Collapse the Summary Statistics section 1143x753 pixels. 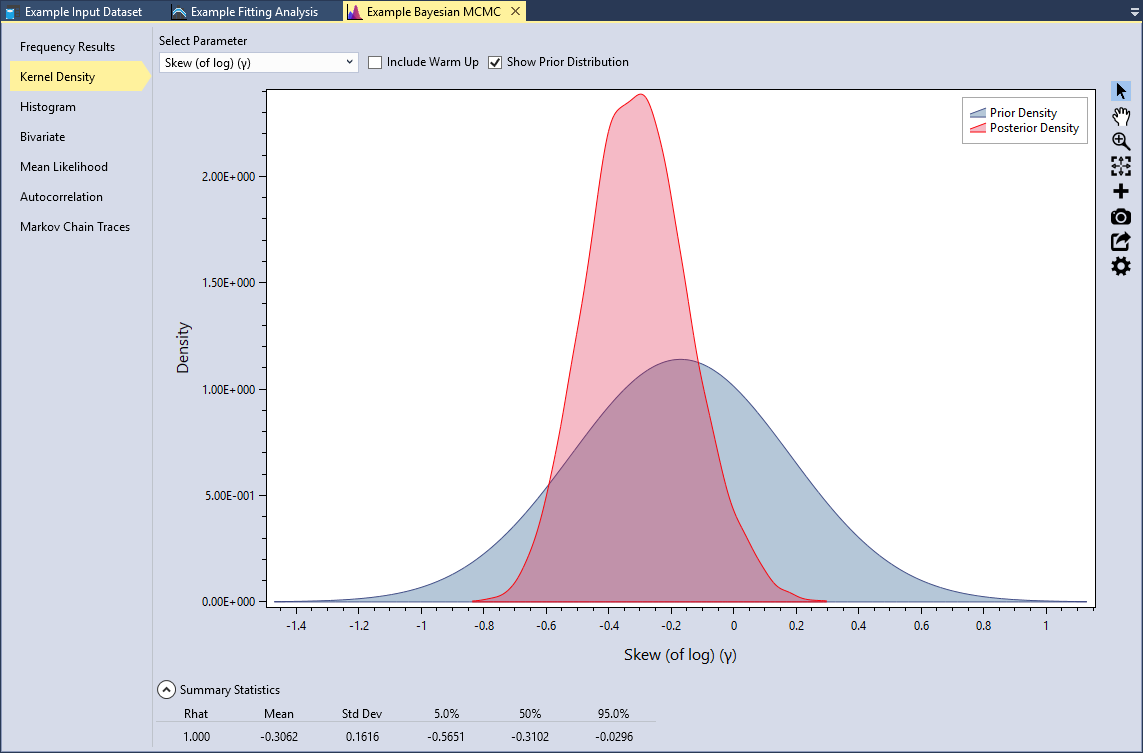(x=166, y=689)
